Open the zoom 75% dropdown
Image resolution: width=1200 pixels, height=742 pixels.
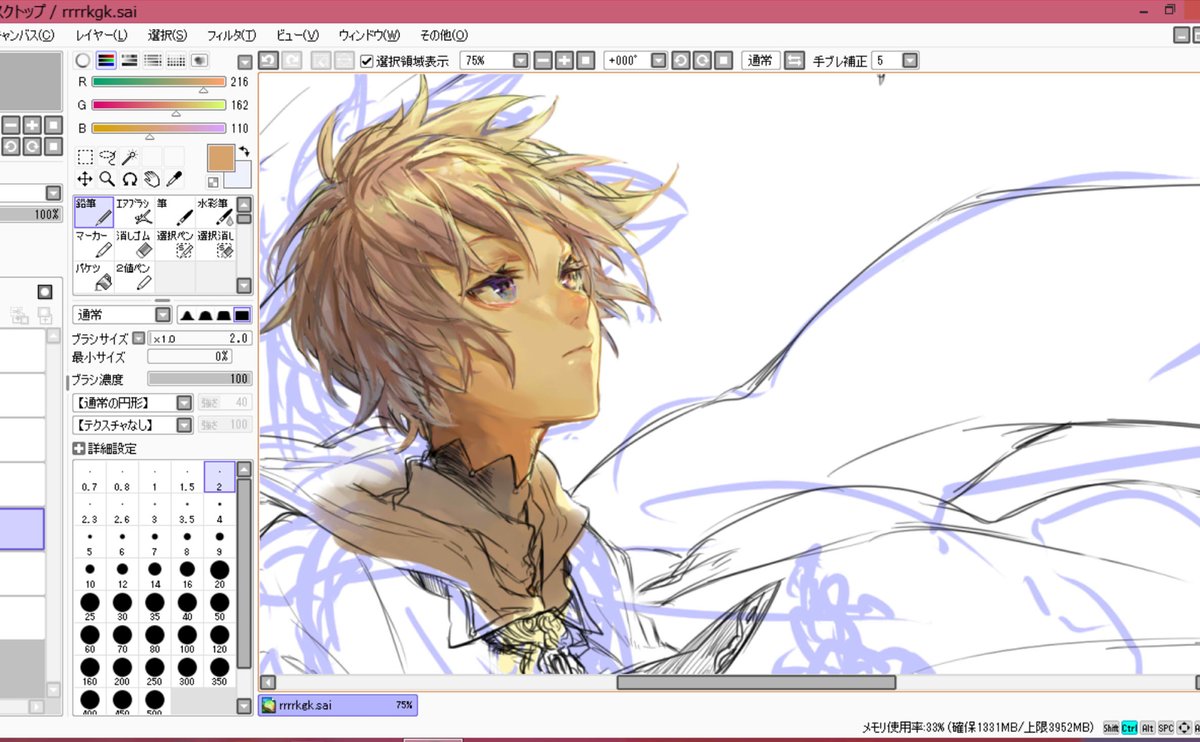520,61
